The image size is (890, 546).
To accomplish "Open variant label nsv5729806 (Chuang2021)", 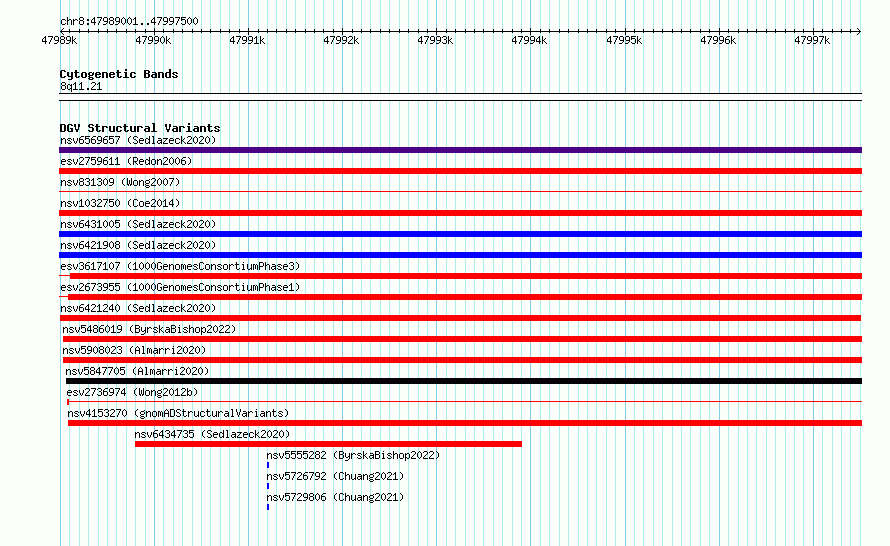I will tap(335, 497).
